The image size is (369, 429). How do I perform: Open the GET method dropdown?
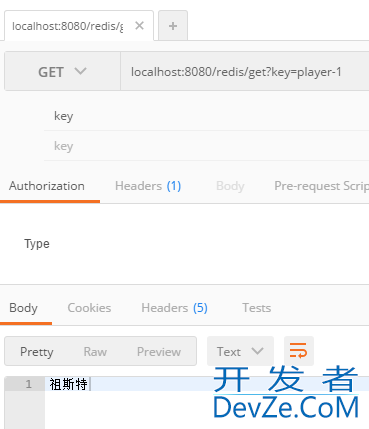(x=62, y=72)
